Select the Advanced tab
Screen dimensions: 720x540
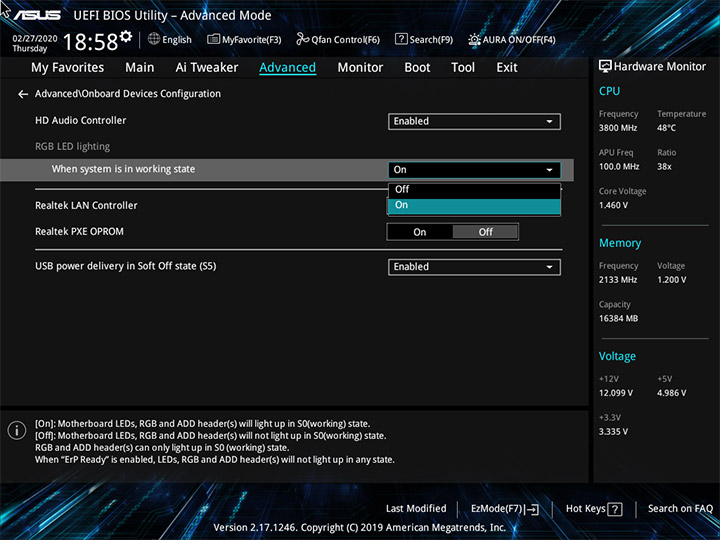[x=287, y=68]
